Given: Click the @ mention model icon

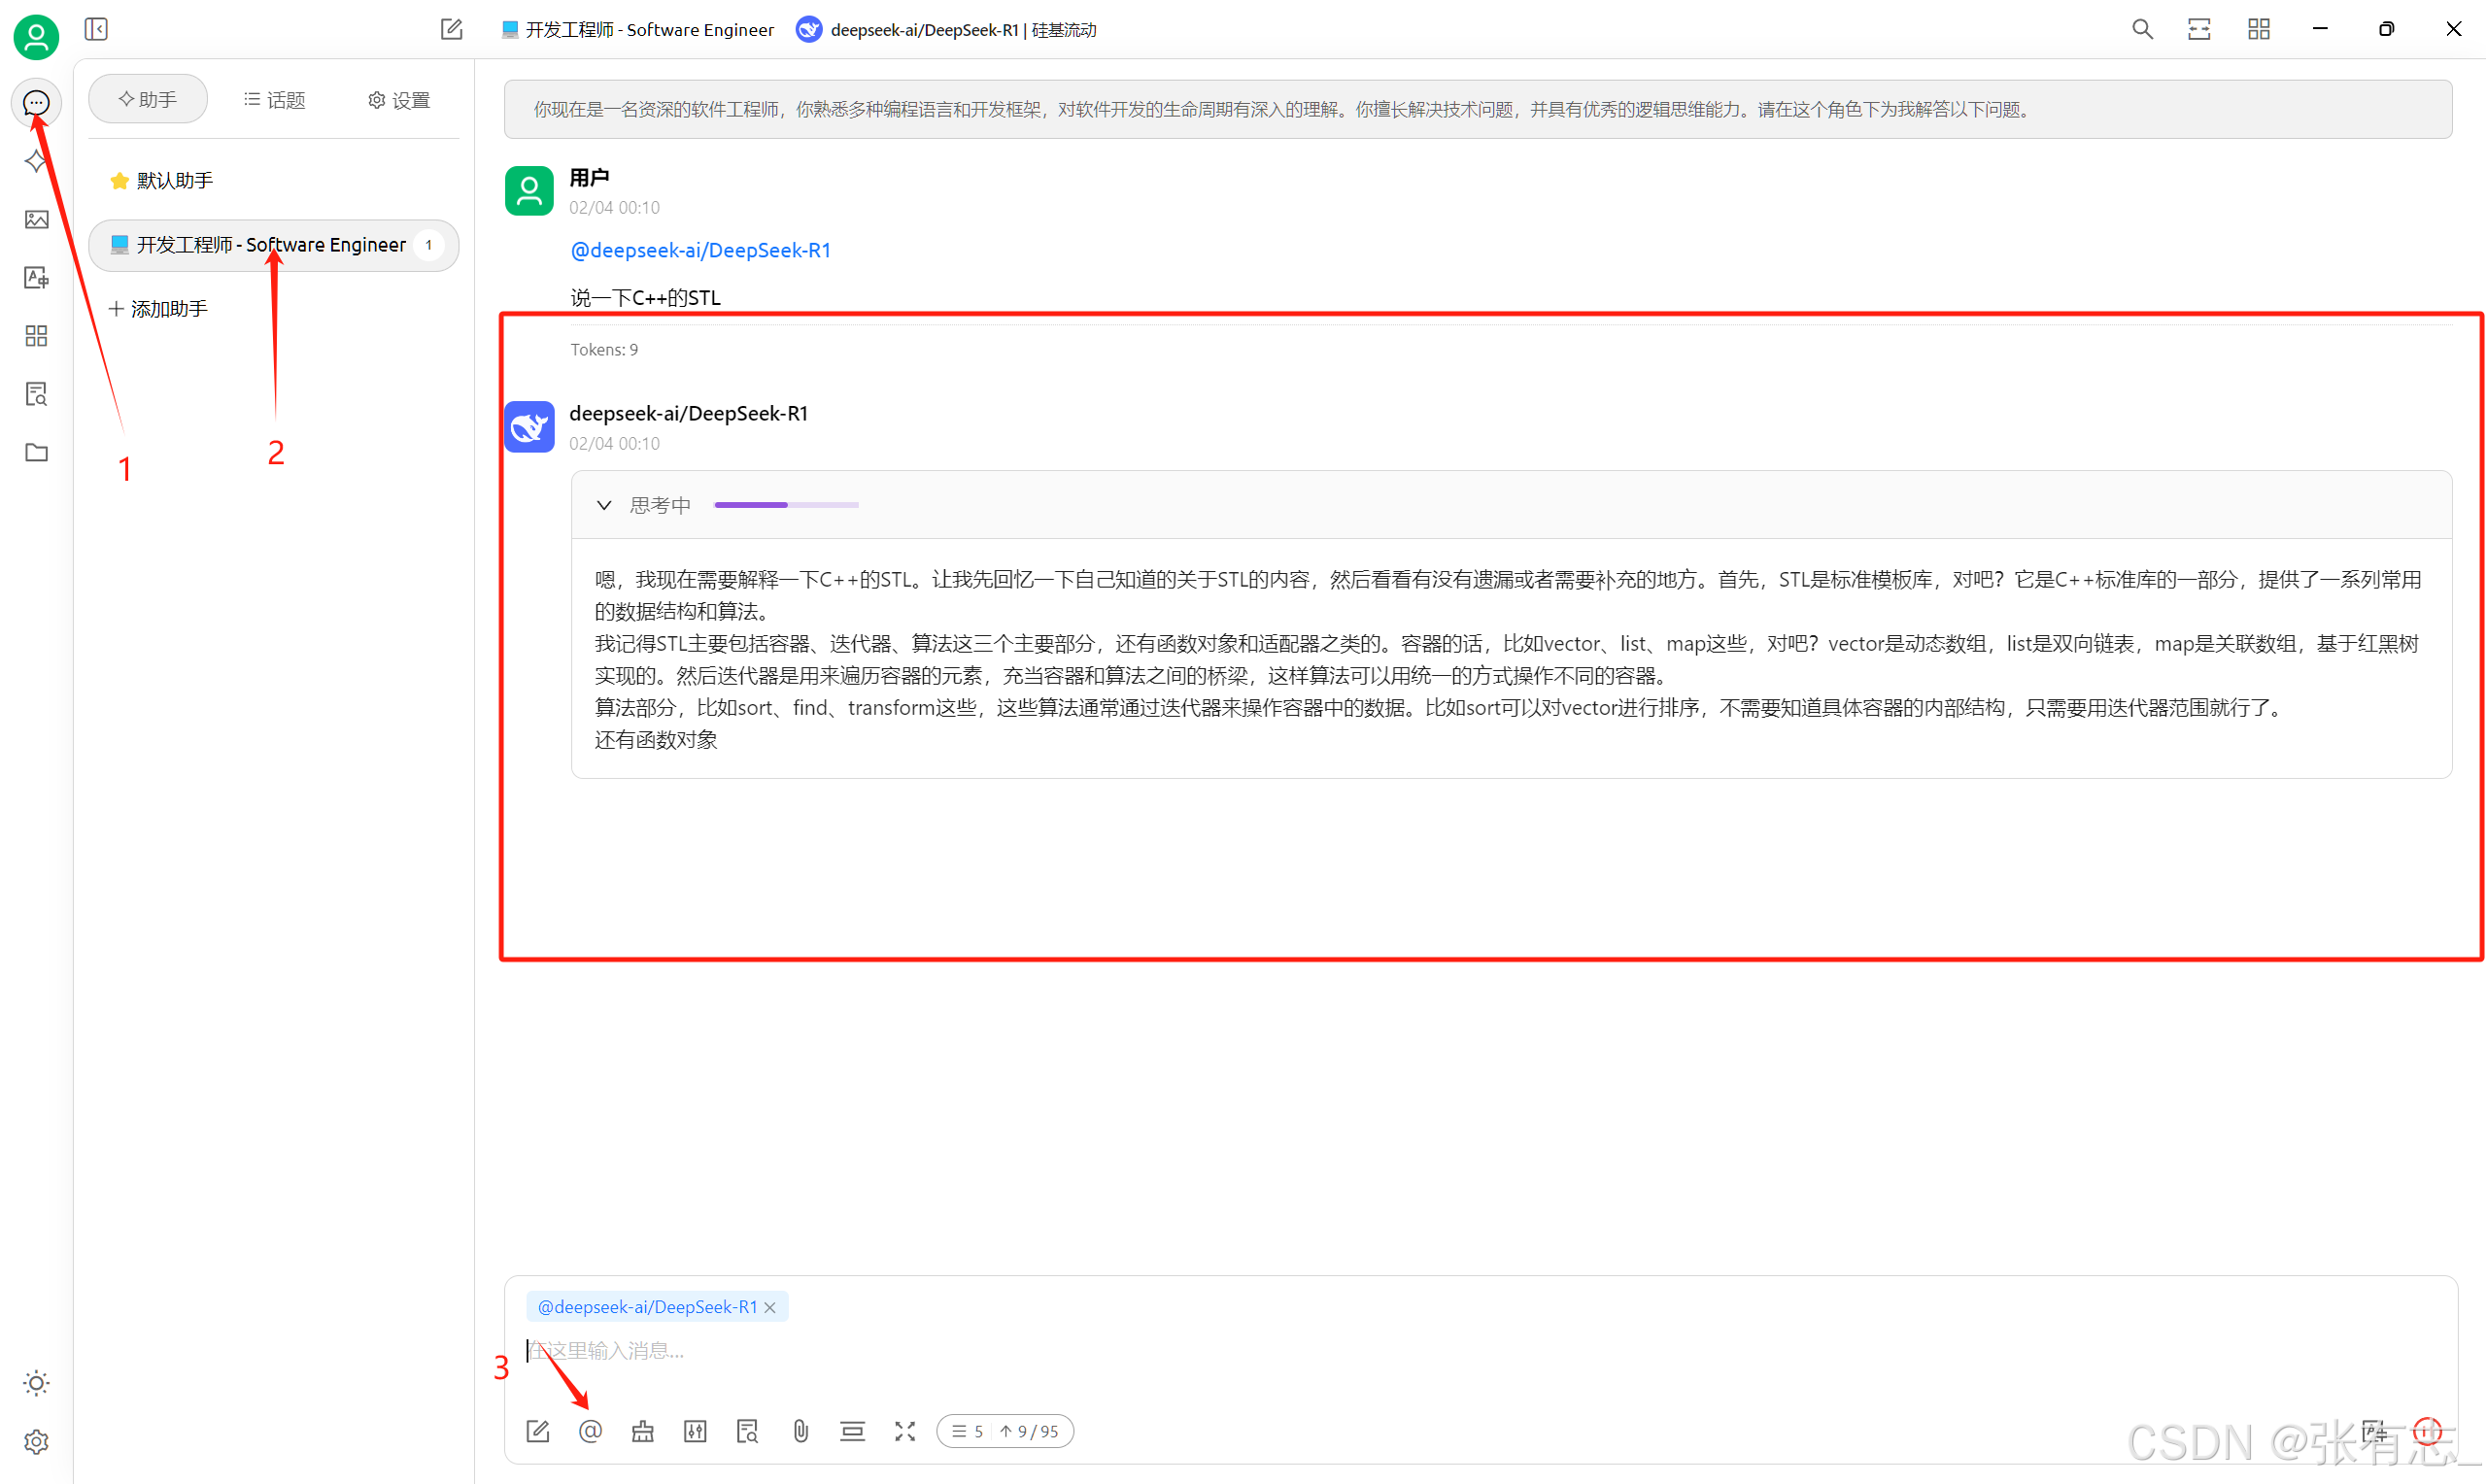Looking at the screenshot, I should (590, 1431).
